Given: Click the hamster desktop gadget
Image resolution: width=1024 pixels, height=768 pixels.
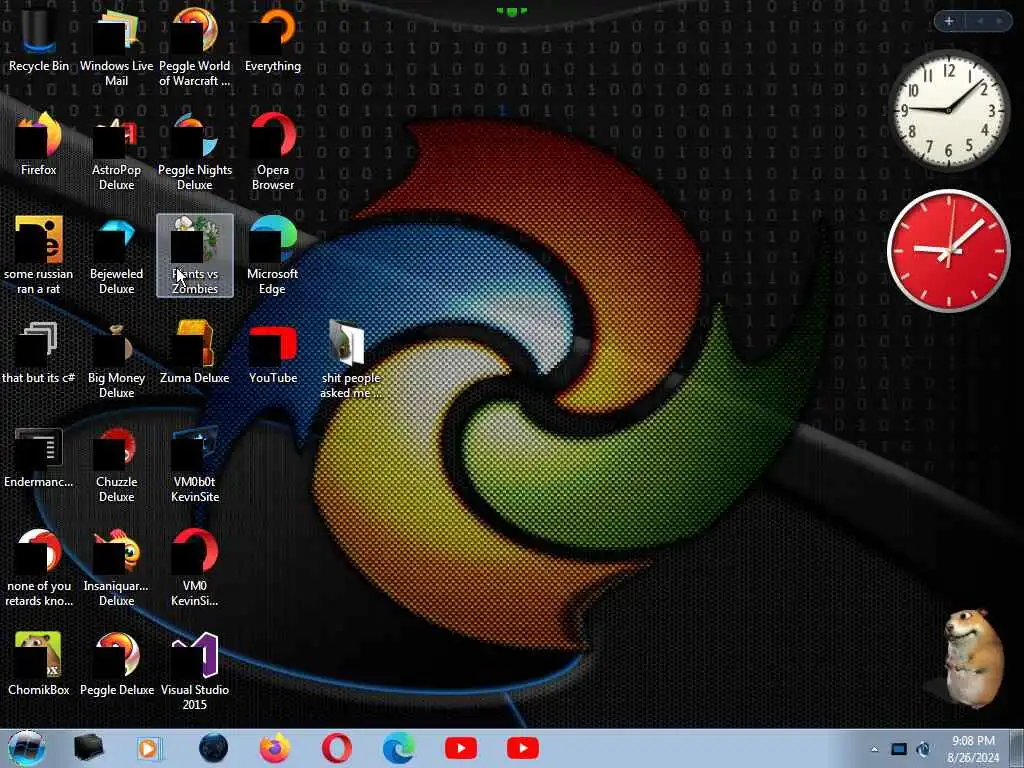Looking at the screenshot, I should (972, 658).
